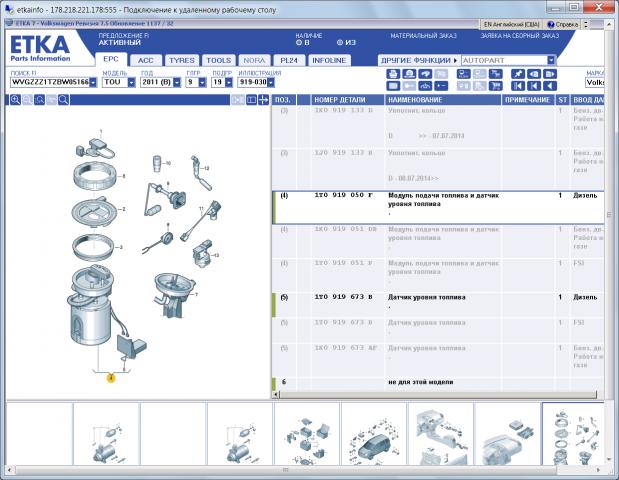Click the last selected thumbnail in the strip
Viewport: 619px width, 480px height.
click(x=573, y=434)
